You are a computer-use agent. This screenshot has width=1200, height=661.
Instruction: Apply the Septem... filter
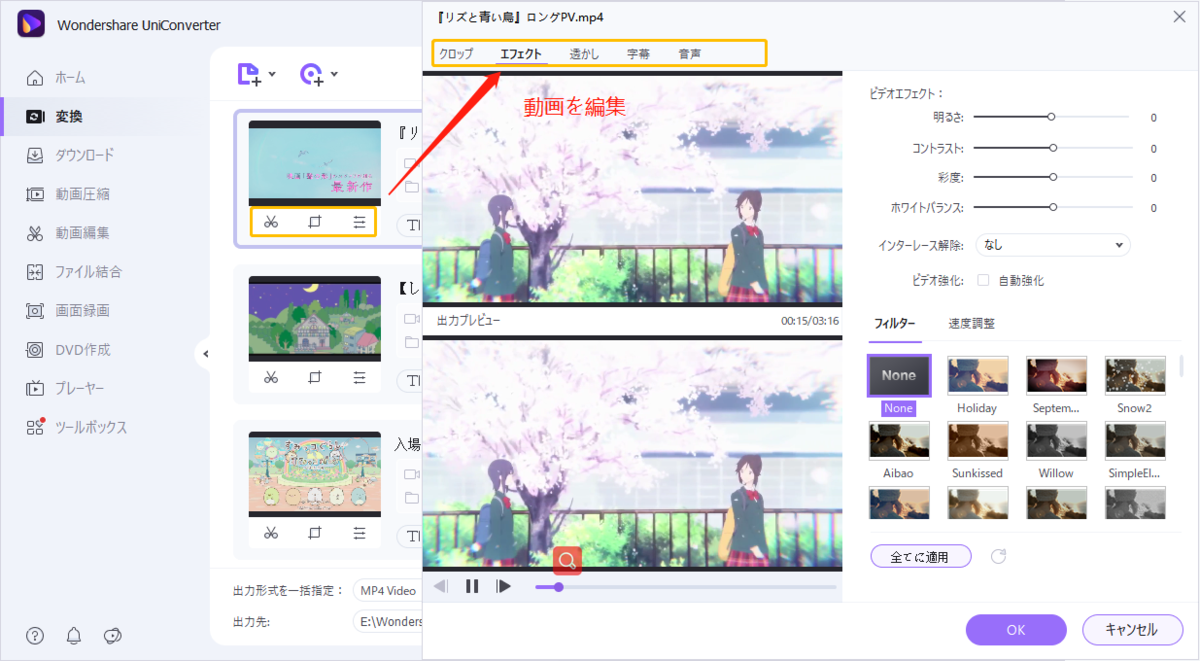[x=1056, y=376]
